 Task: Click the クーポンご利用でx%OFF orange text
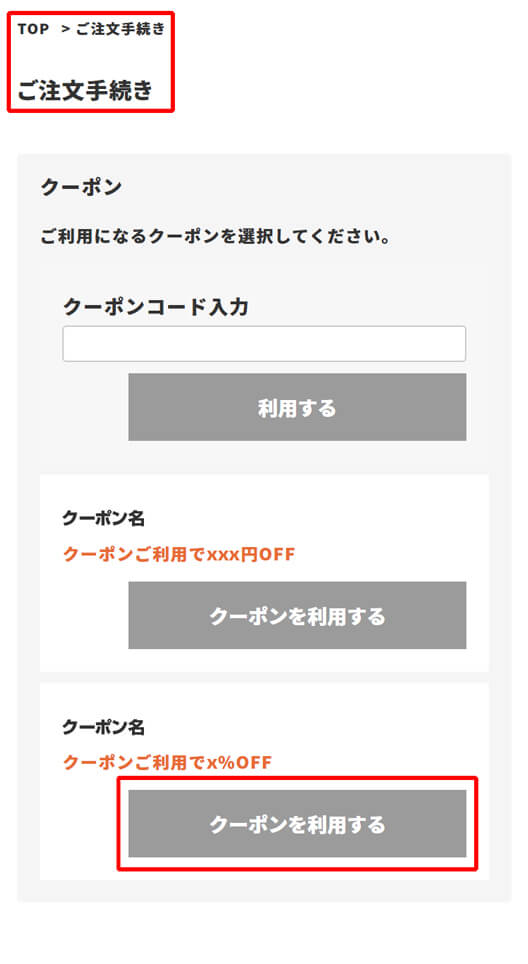[x=167, y=763]
